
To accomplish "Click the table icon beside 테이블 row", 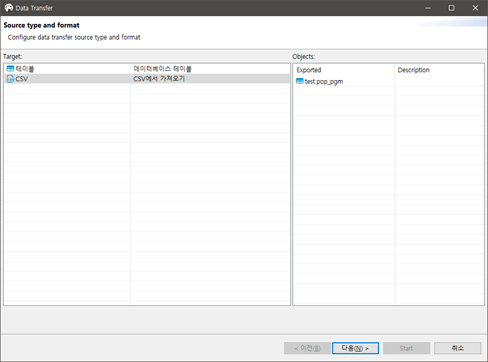I will pos(10,69).
